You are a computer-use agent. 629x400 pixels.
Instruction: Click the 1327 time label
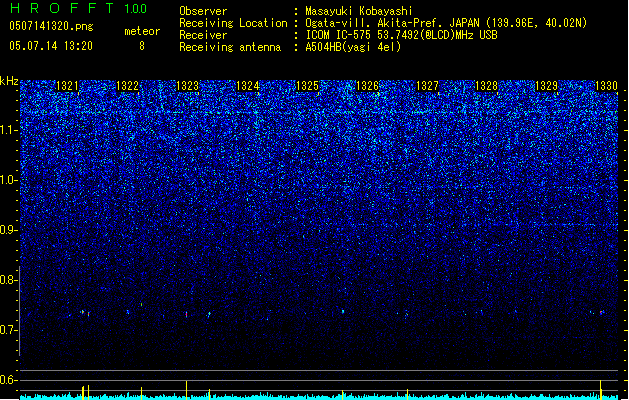428,86
